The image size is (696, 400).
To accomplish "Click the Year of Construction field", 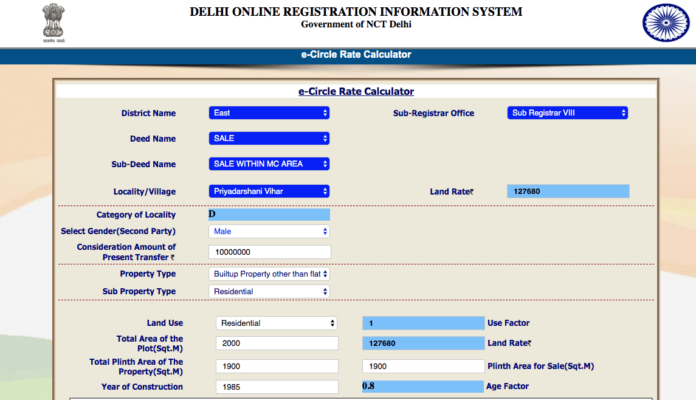I will point(277,387).
